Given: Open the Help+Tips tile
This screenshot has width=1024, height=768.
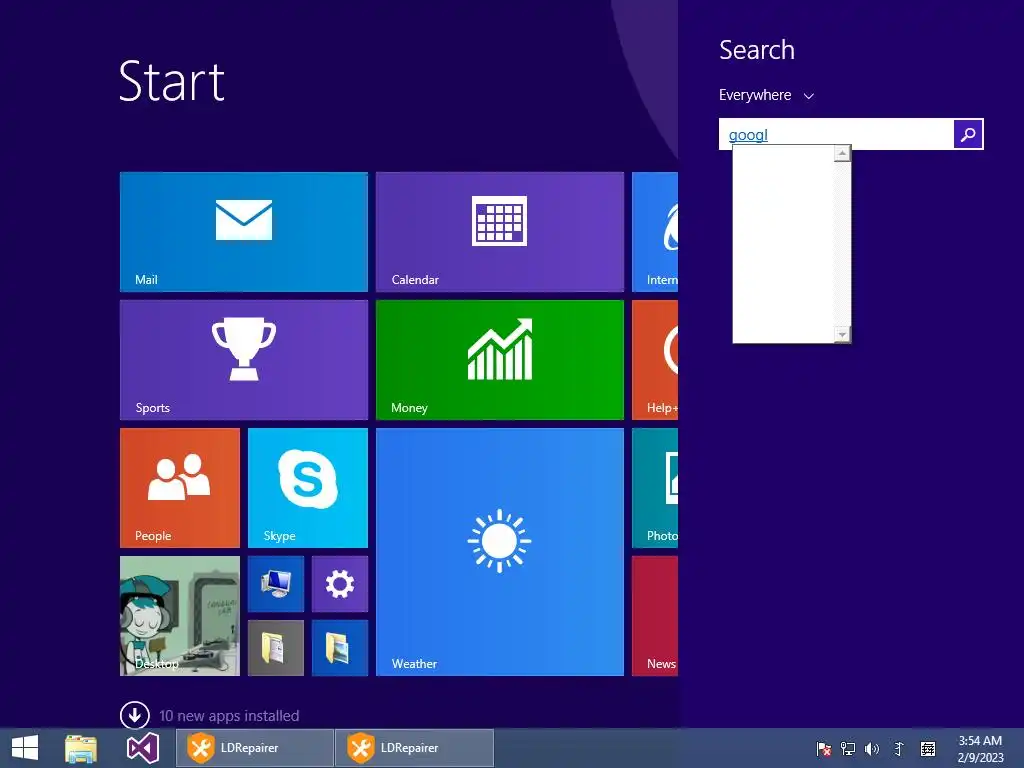Looking at the screenshot, I should [655, 360].
